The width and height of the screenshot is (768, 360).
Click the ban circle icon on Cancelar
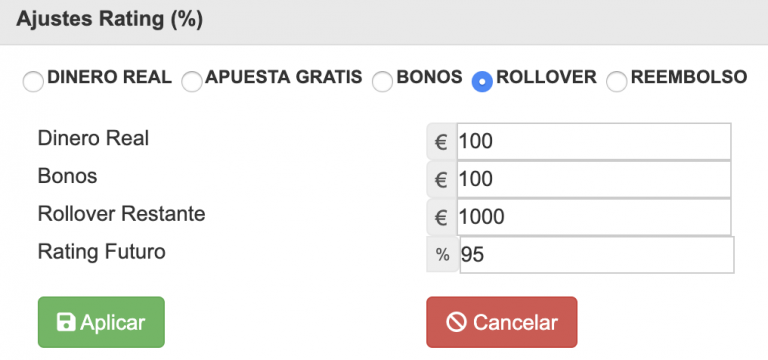tap(456, 322)
